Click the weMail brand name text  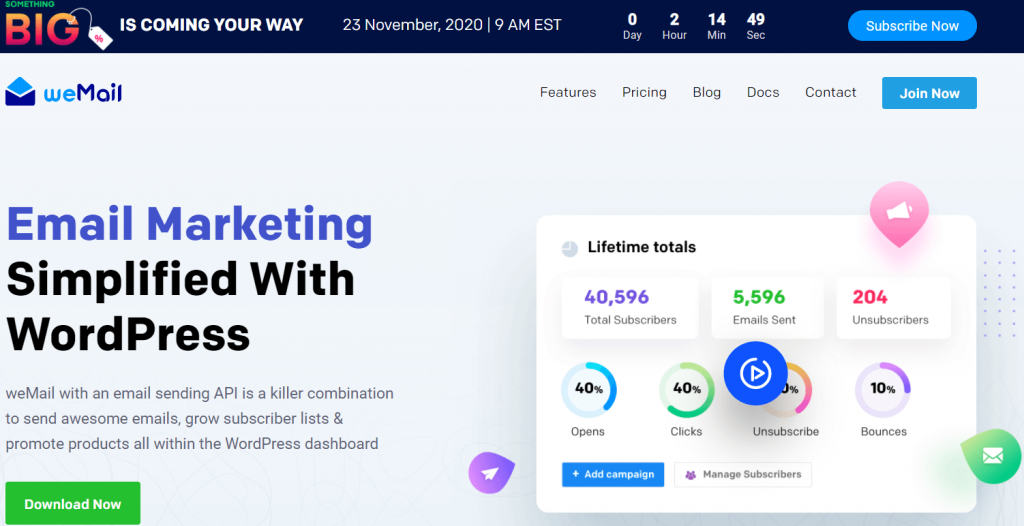(83, 93)
